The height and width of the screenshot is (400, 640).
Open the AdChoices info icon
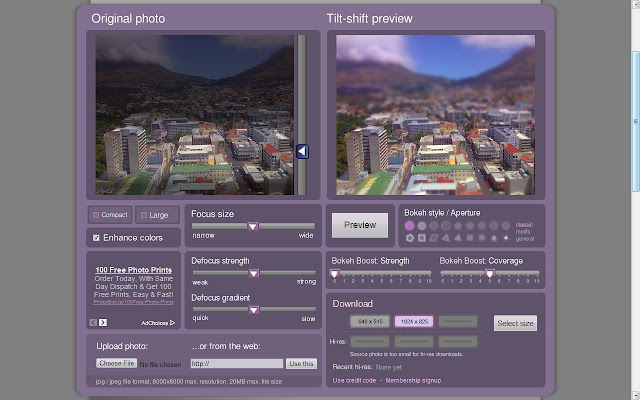pos(173,323)
